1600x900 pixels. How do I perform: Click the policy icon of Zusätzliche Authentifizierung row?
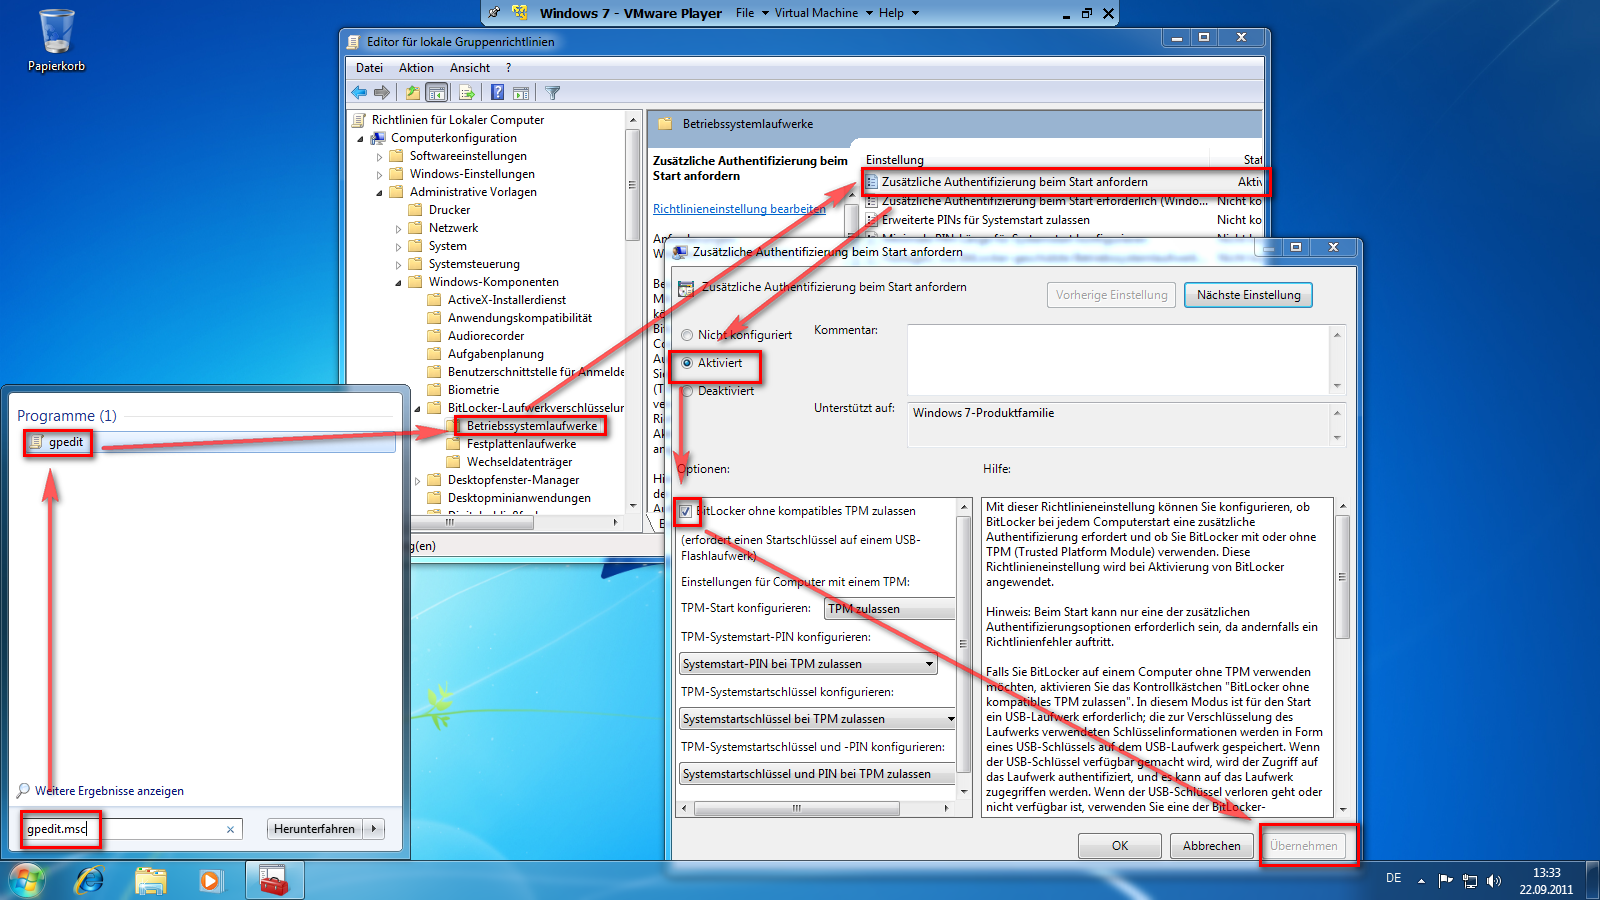coord(871,182)
